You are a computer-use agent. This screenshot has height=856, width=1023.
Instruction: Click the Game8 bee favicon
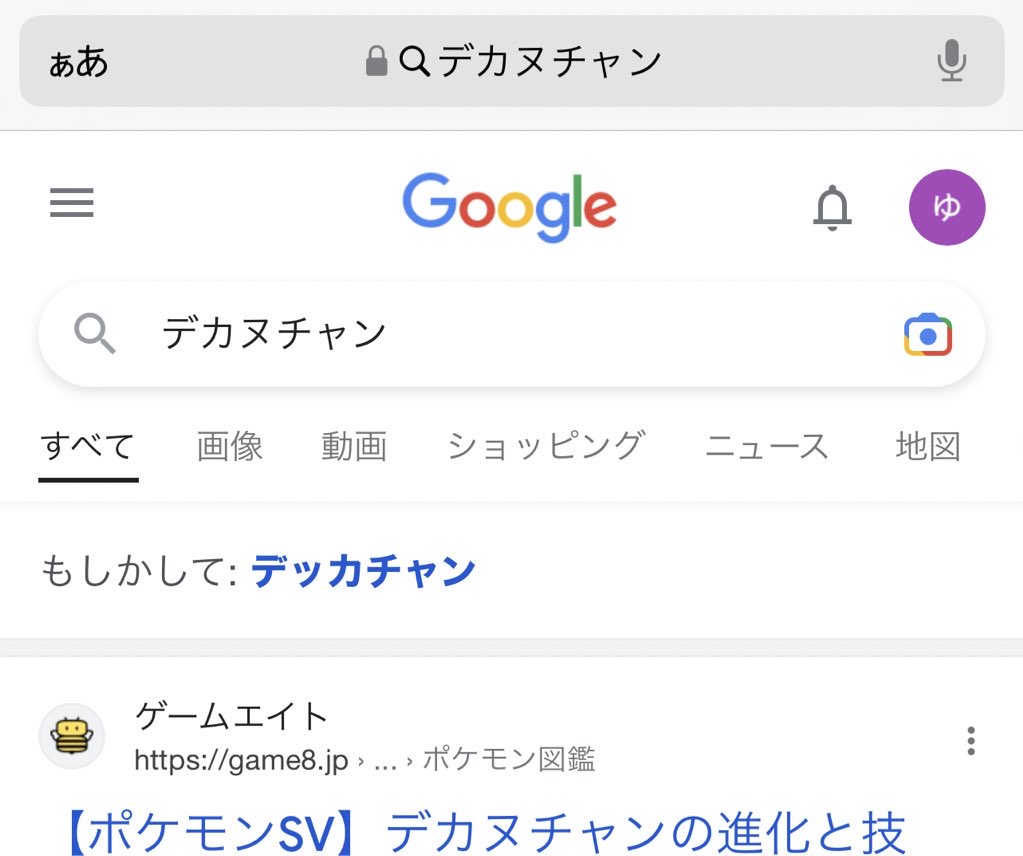[72, 736]
